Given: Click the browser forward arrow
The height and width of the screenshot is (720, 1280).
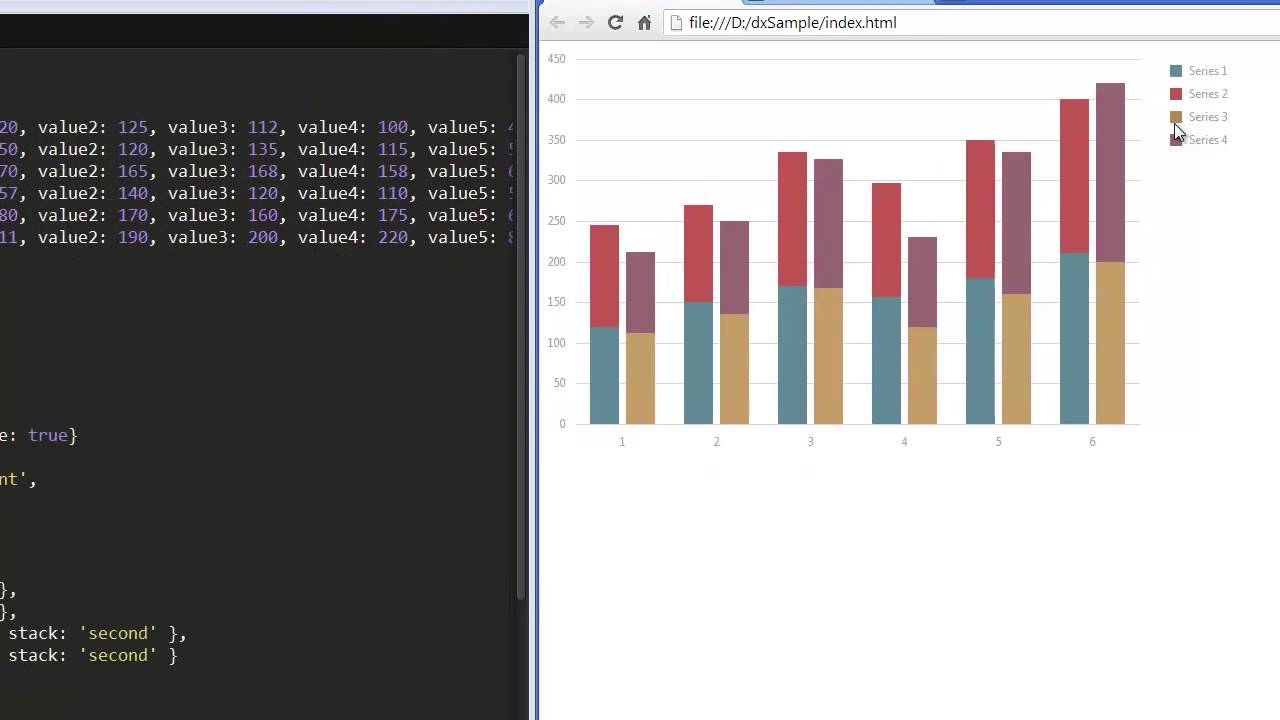Looking at the screenshot, I should [586, 22].
